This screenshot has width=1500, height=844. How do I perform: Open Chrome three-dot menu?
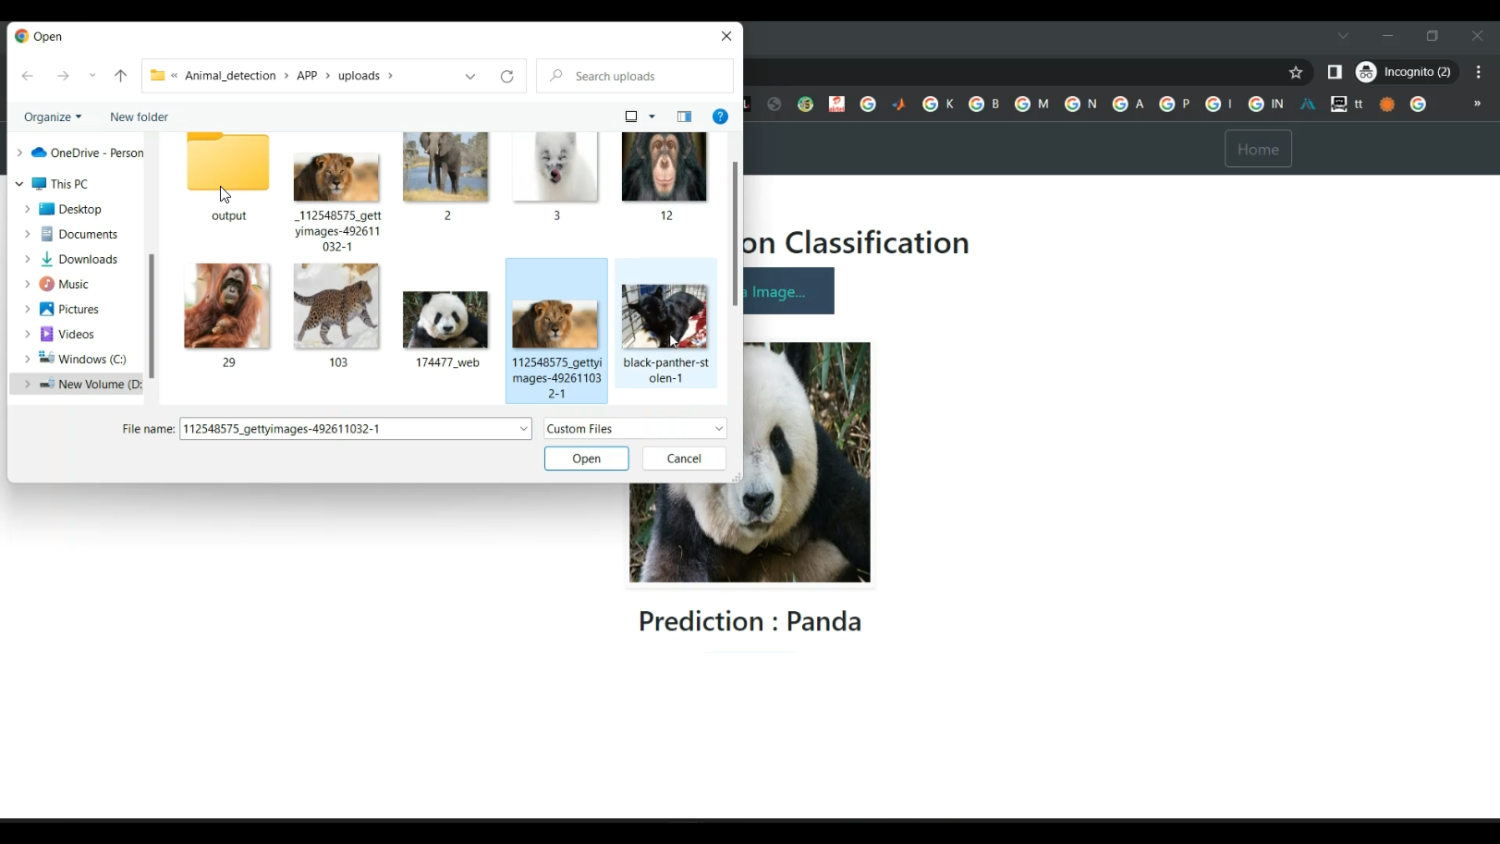click(x=1478, y=72)
